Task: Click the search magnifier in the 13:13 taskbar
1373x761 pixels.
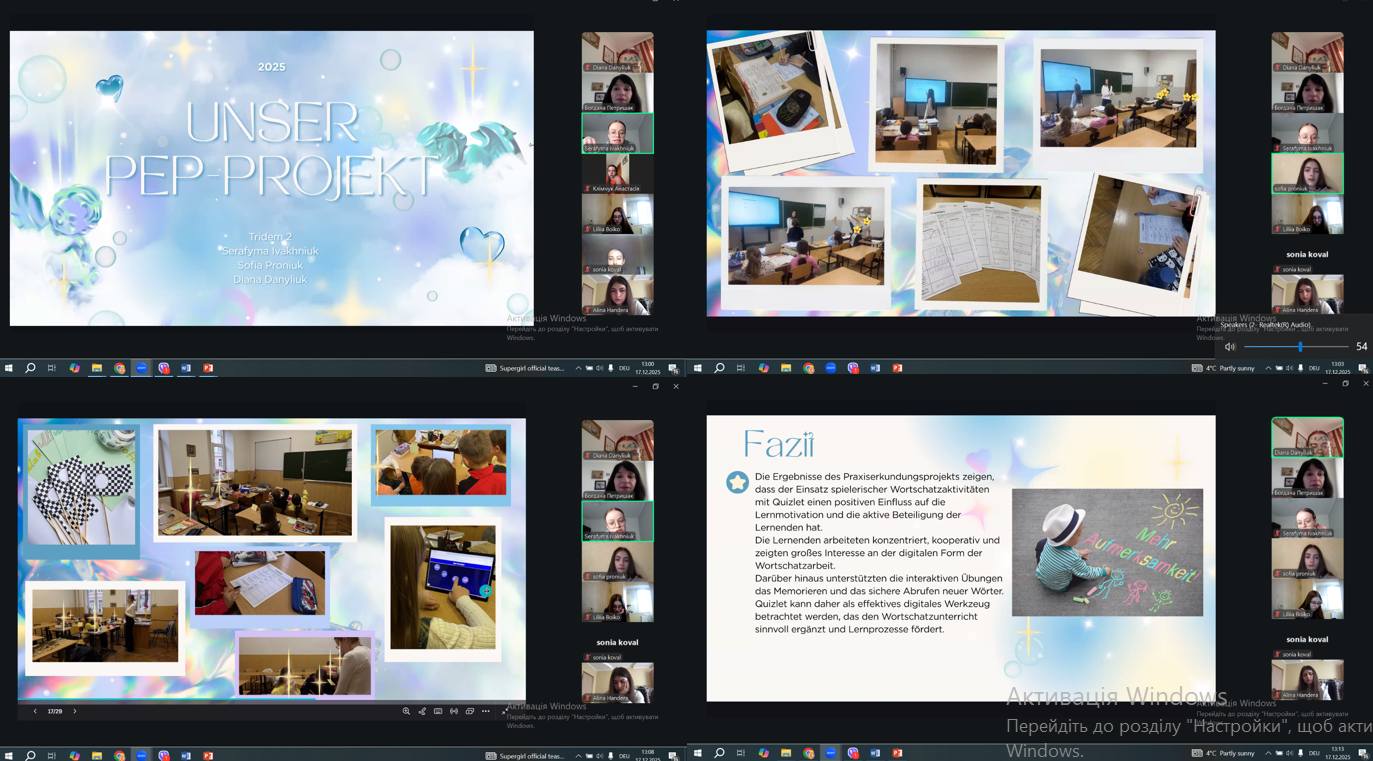Action: coord(719,753)
